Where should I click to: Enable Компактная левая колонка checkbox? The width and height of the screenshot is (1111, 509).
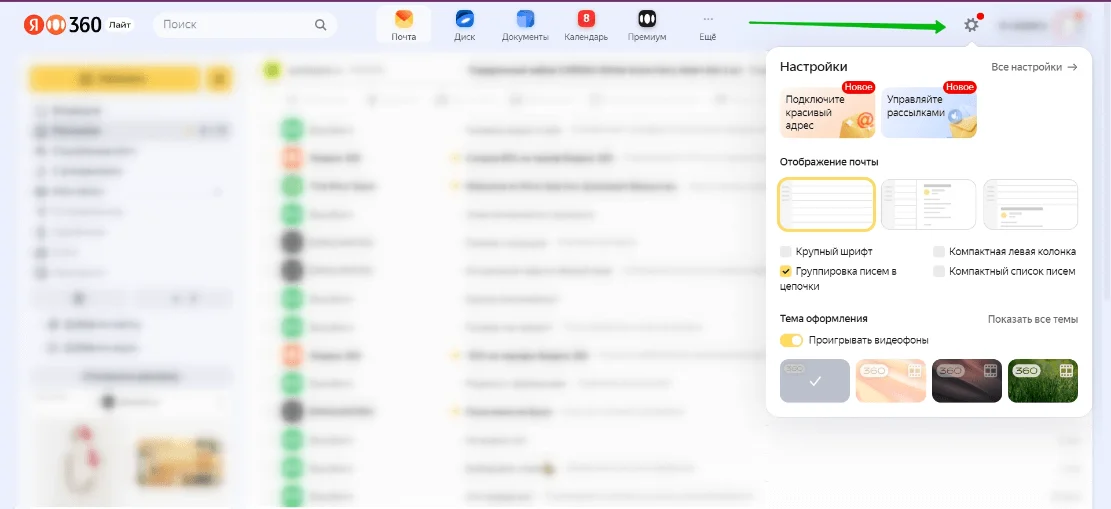[x=939, y=251]
